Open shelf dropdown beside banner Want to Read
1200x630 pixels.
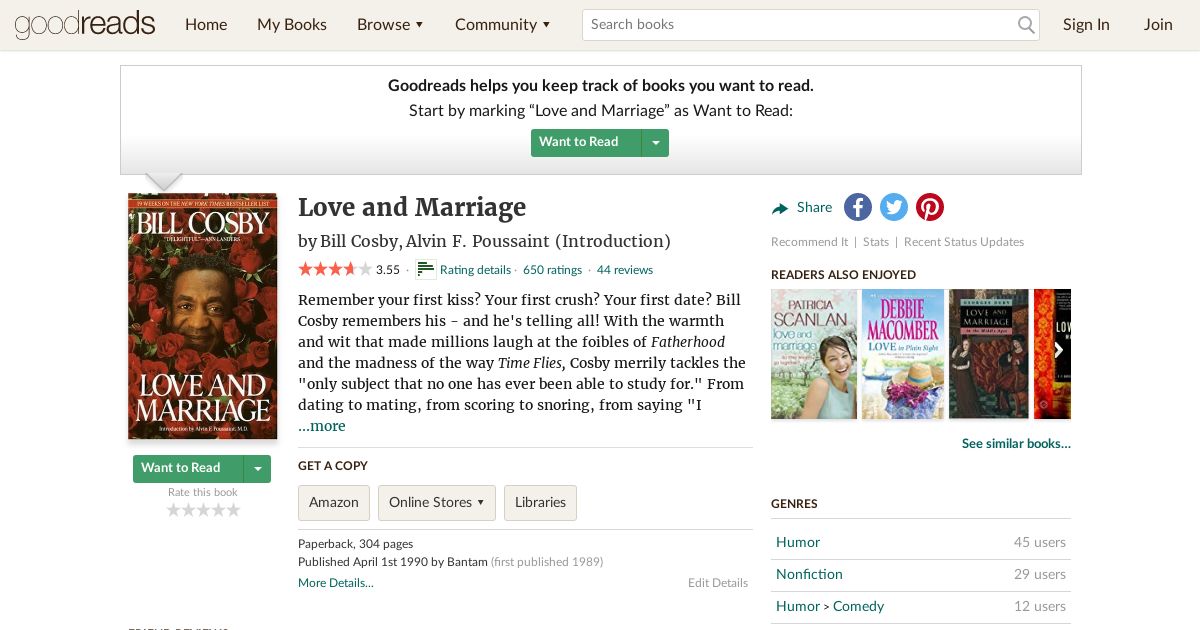pyautogui.click(x=655, y=143)
